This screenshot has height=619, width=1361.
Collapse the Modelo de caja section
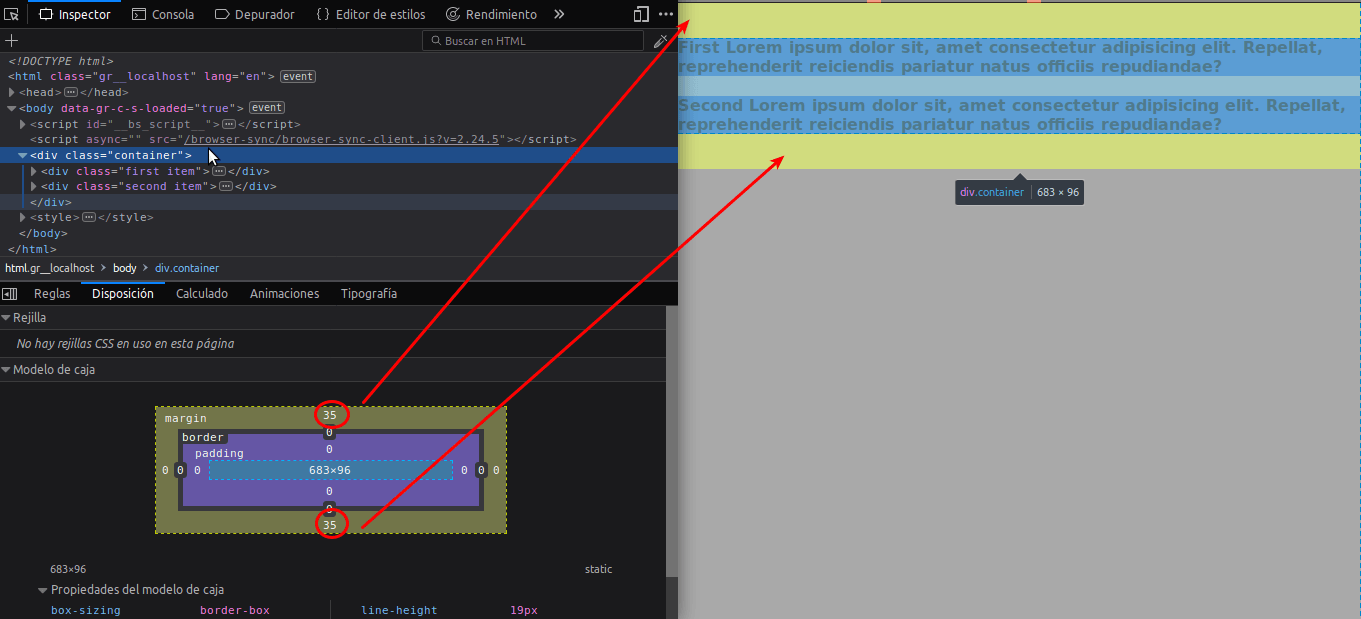[6, 370]
